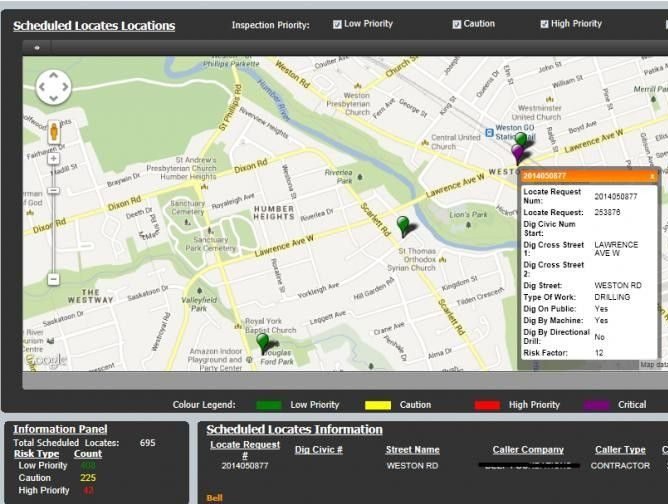This screenshot has width=668, height=504.
Task: Sort by Caller Type column header
Action: 620,450
